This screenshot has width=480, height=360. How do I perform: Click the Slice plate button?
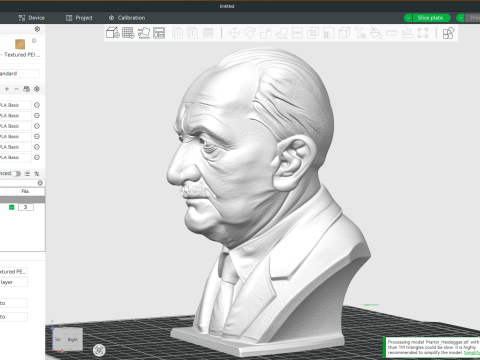point(430,18)
